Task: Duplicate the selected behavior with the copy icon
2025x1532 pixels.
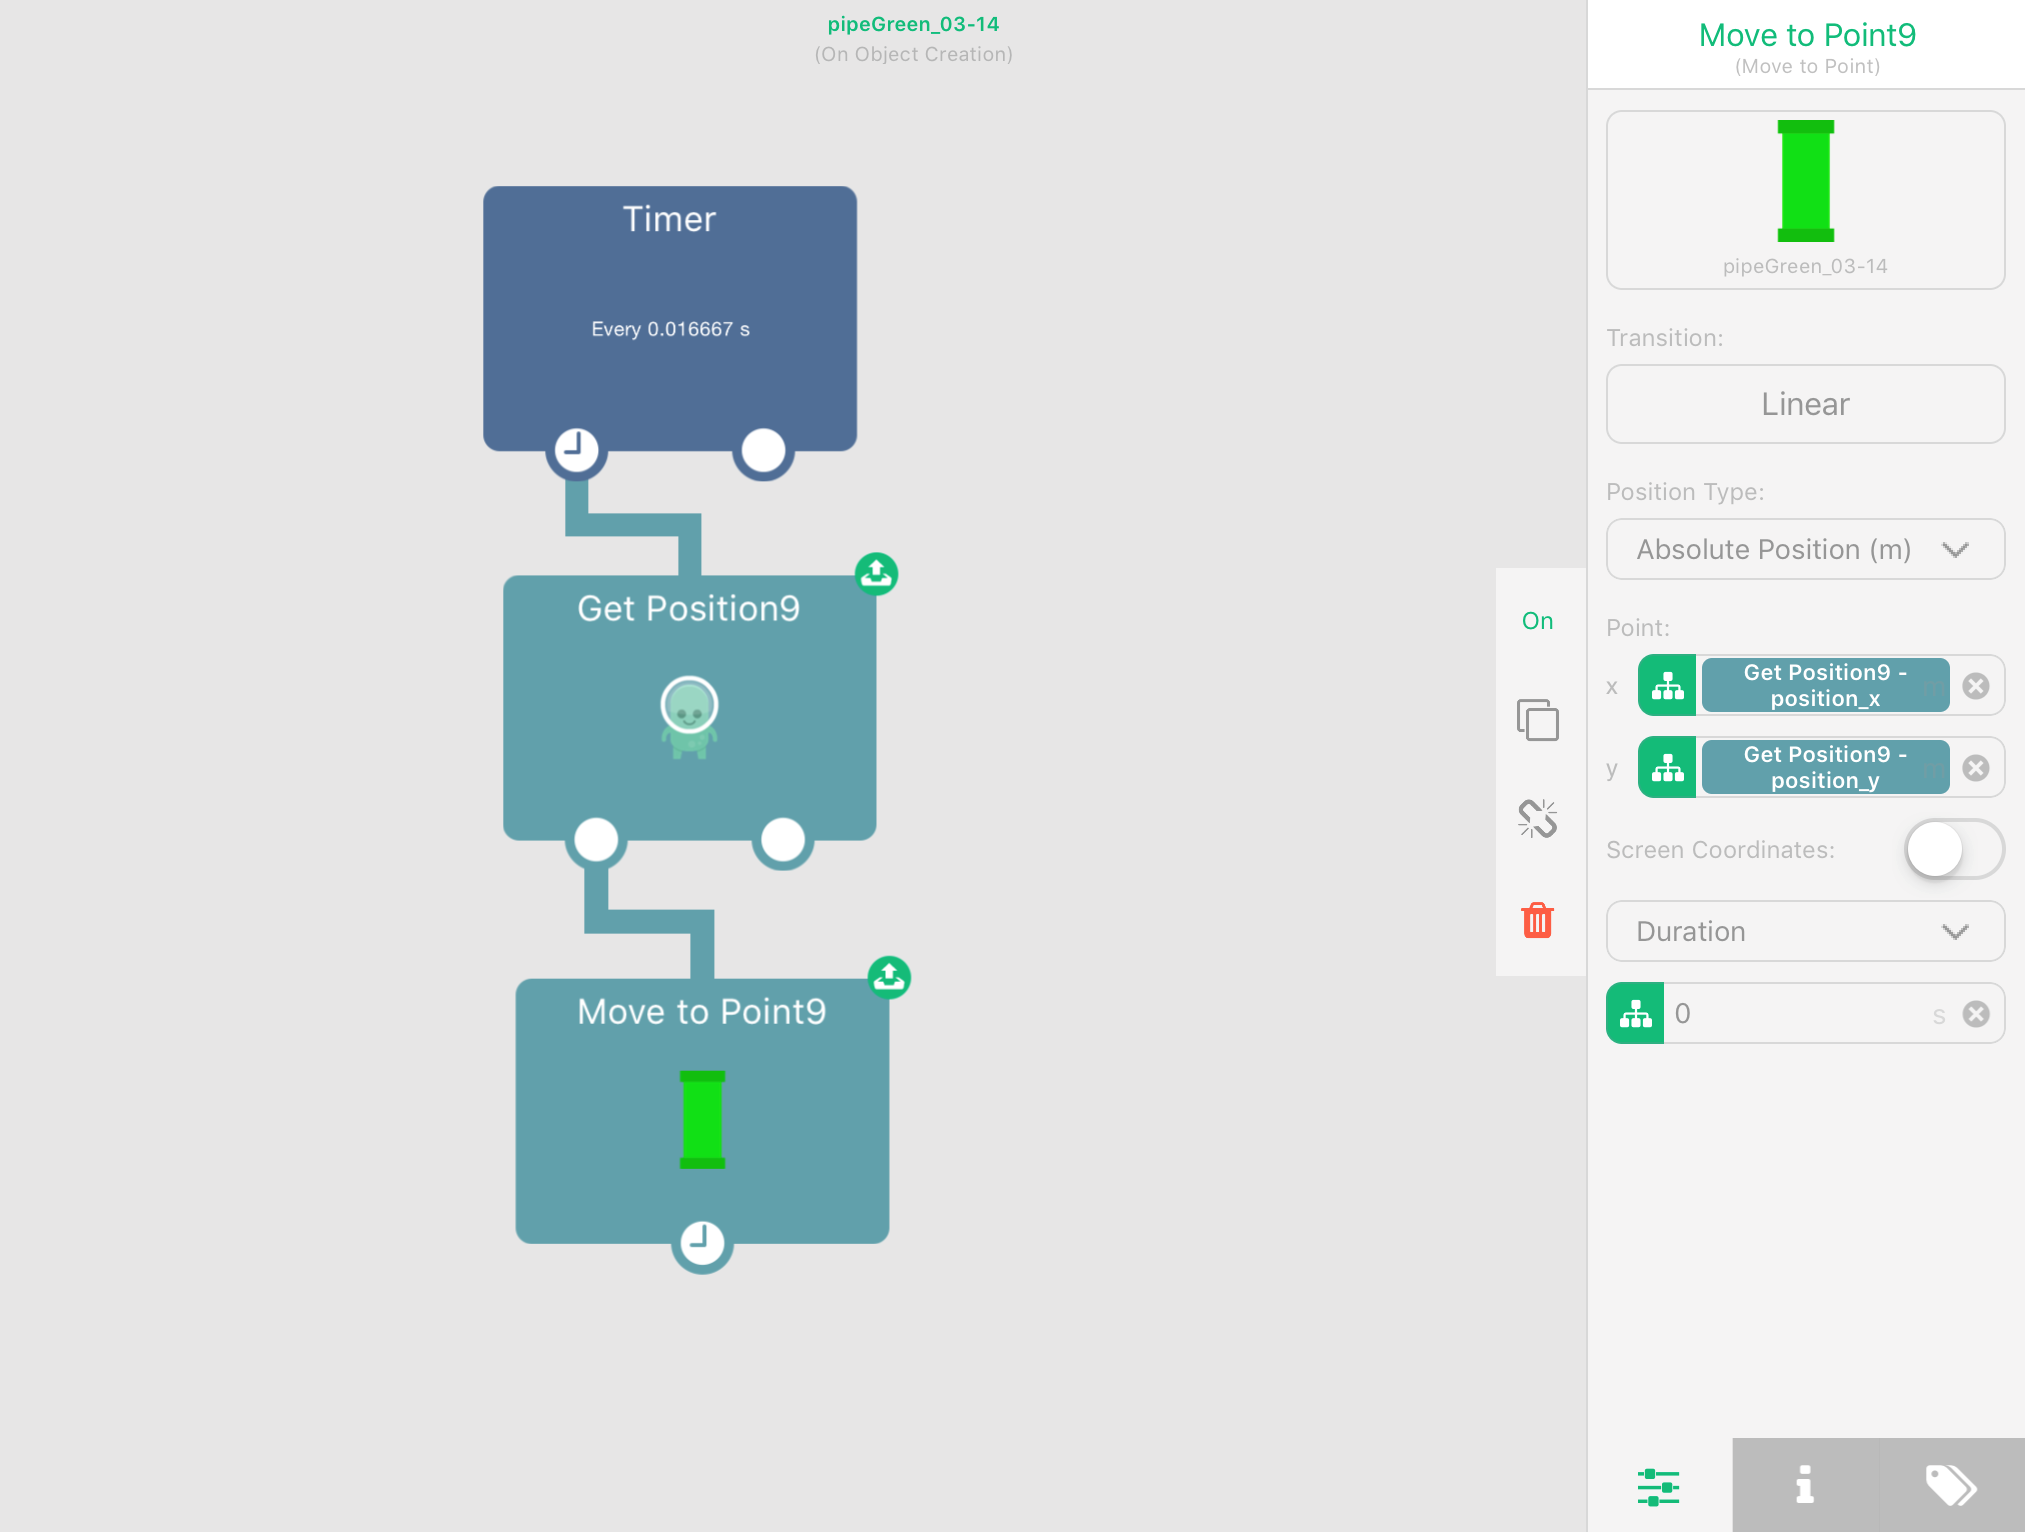Action: [x=1538, y=720]
